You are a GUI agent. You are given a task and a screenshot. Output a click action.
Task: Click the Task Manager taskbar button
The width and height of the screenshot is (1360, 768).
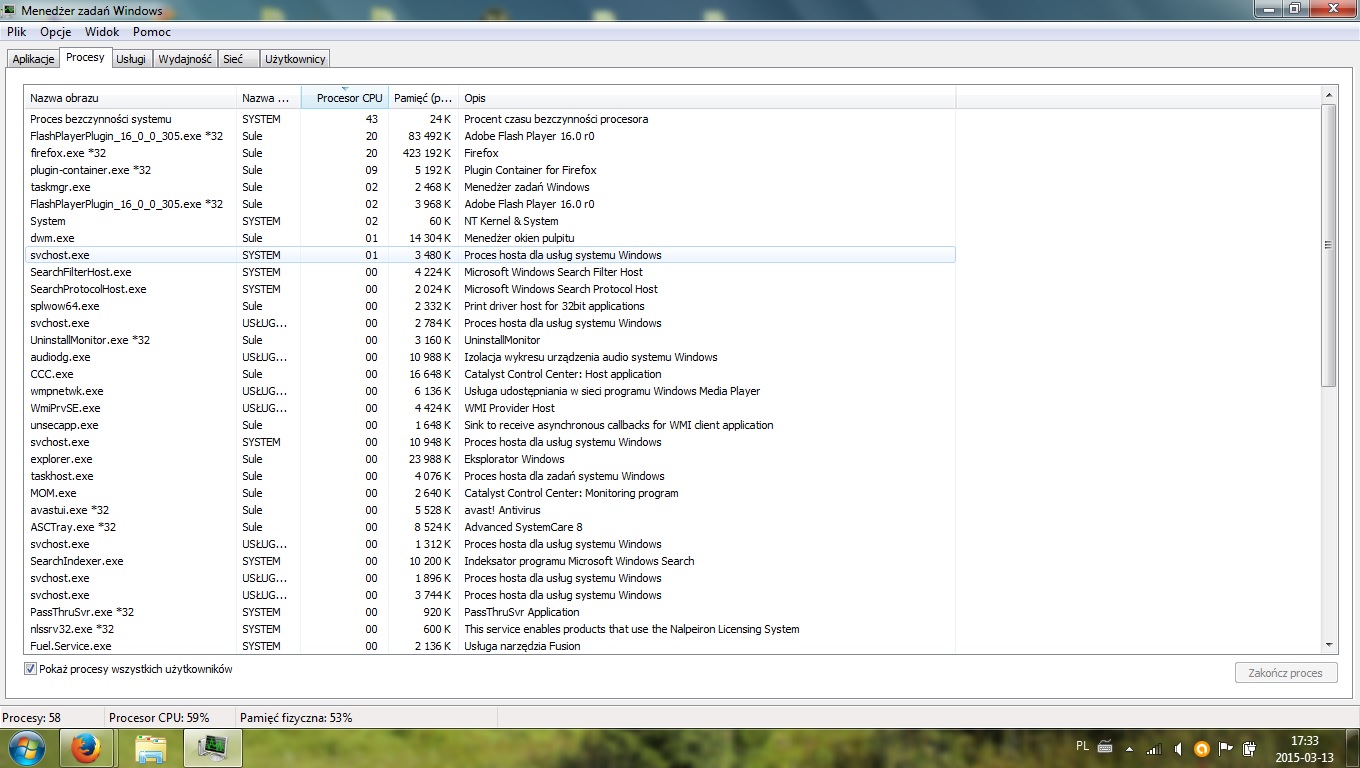(213, 748)
